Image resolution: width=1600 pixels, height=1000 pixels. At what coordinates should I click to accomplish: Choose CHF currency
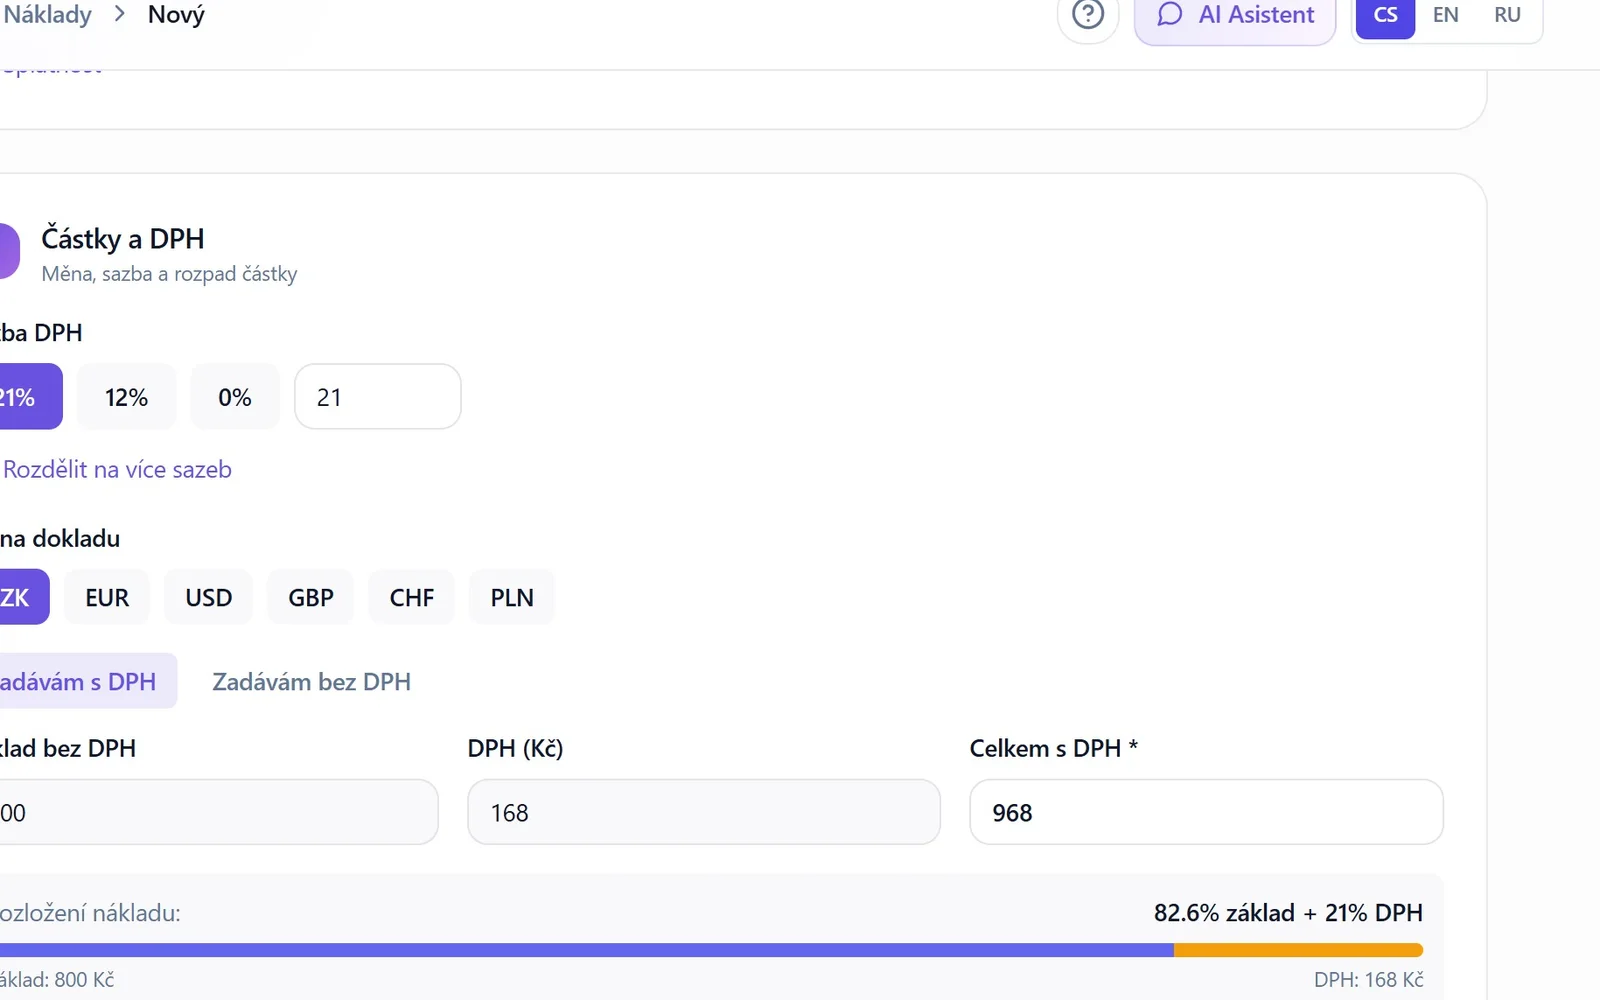click(x=412, y=597)
